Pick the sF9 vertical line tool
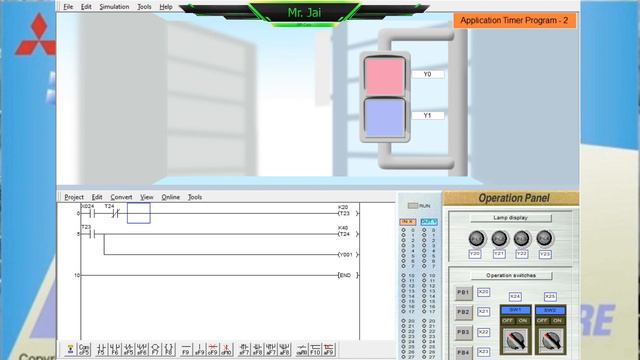The width and height of the screenshot is (640, 360). pyautogui.click(x=200, y=349)
